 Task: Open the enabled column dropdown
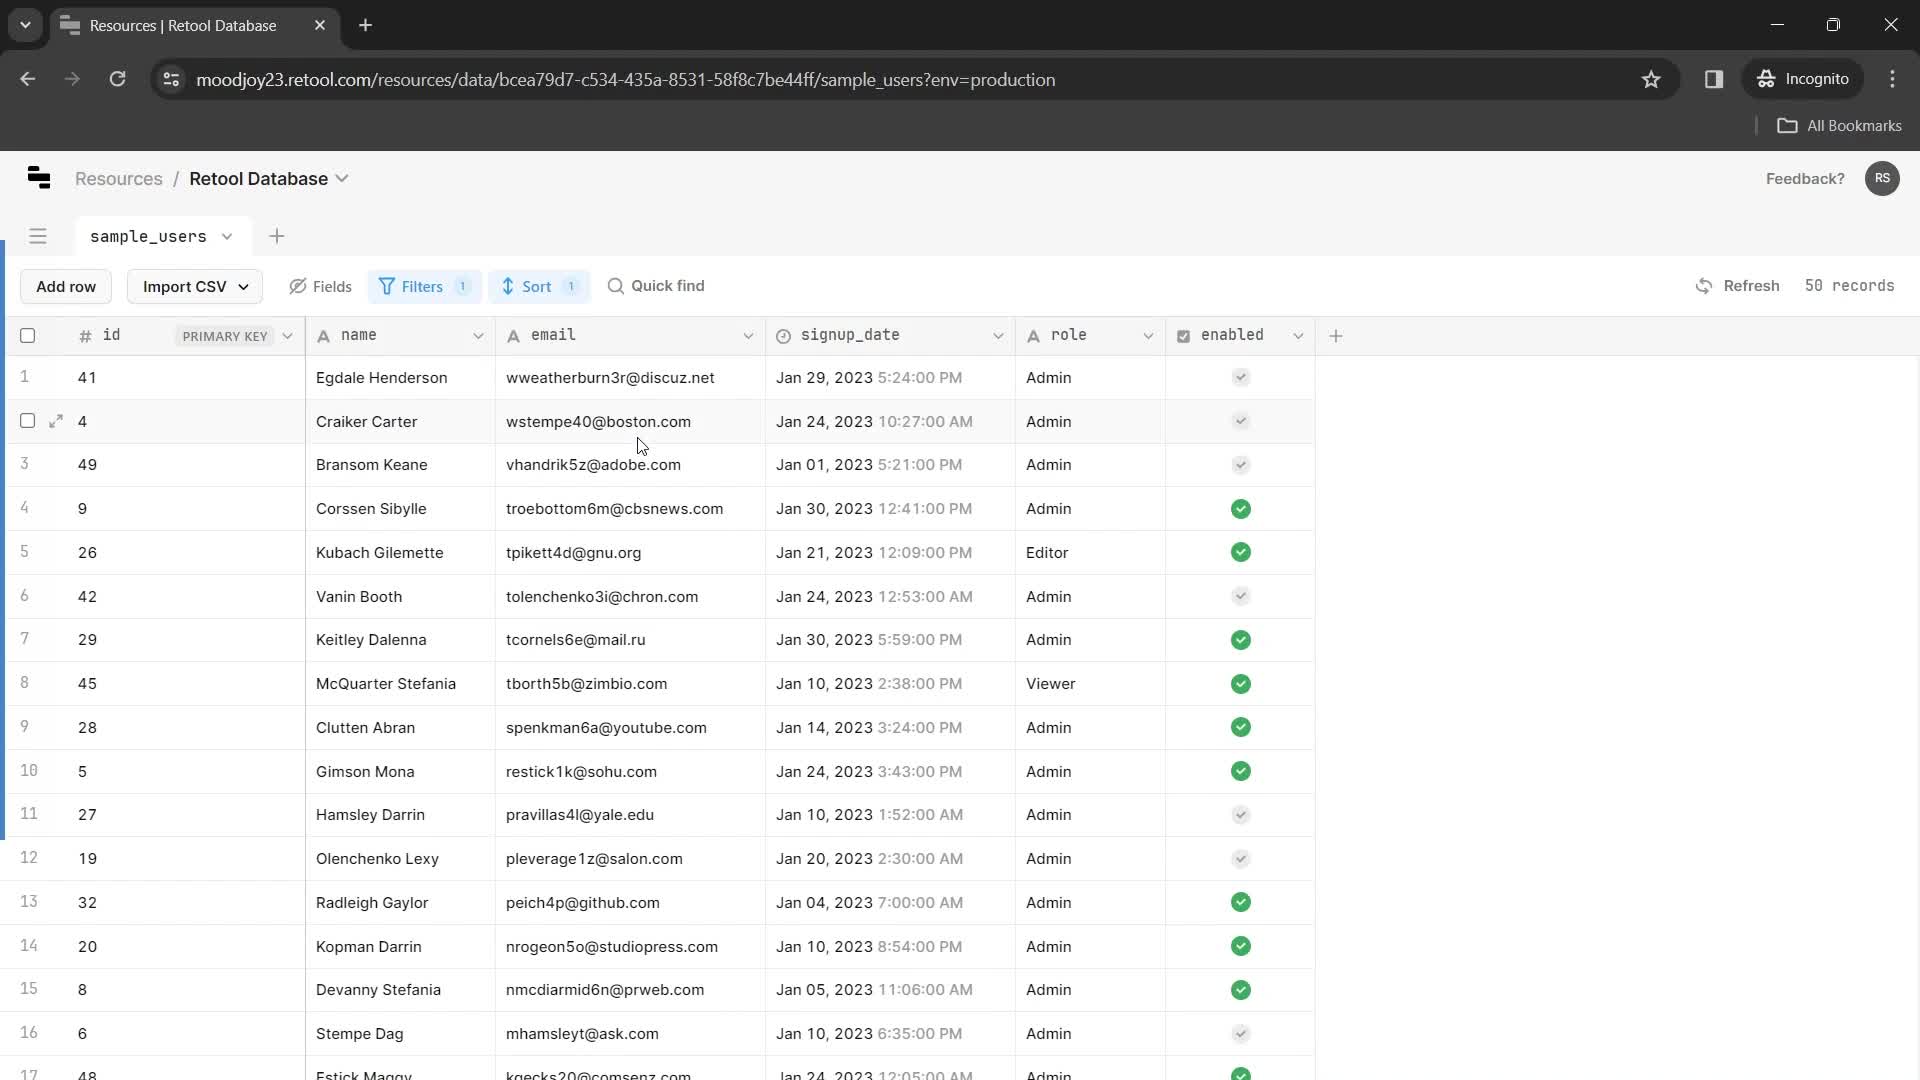coord(1298,336)
